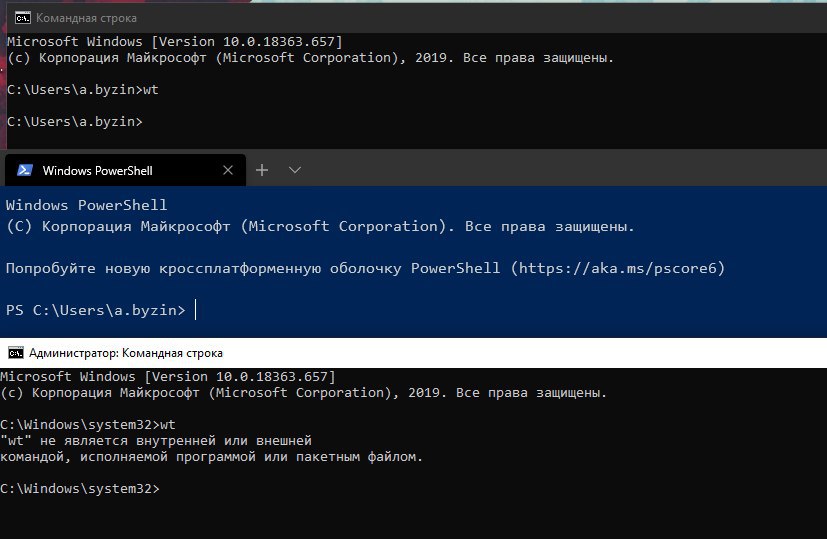Click the copyright line with 2019 in the admin console
Screen dimensions: 827x539
(304, 393)
